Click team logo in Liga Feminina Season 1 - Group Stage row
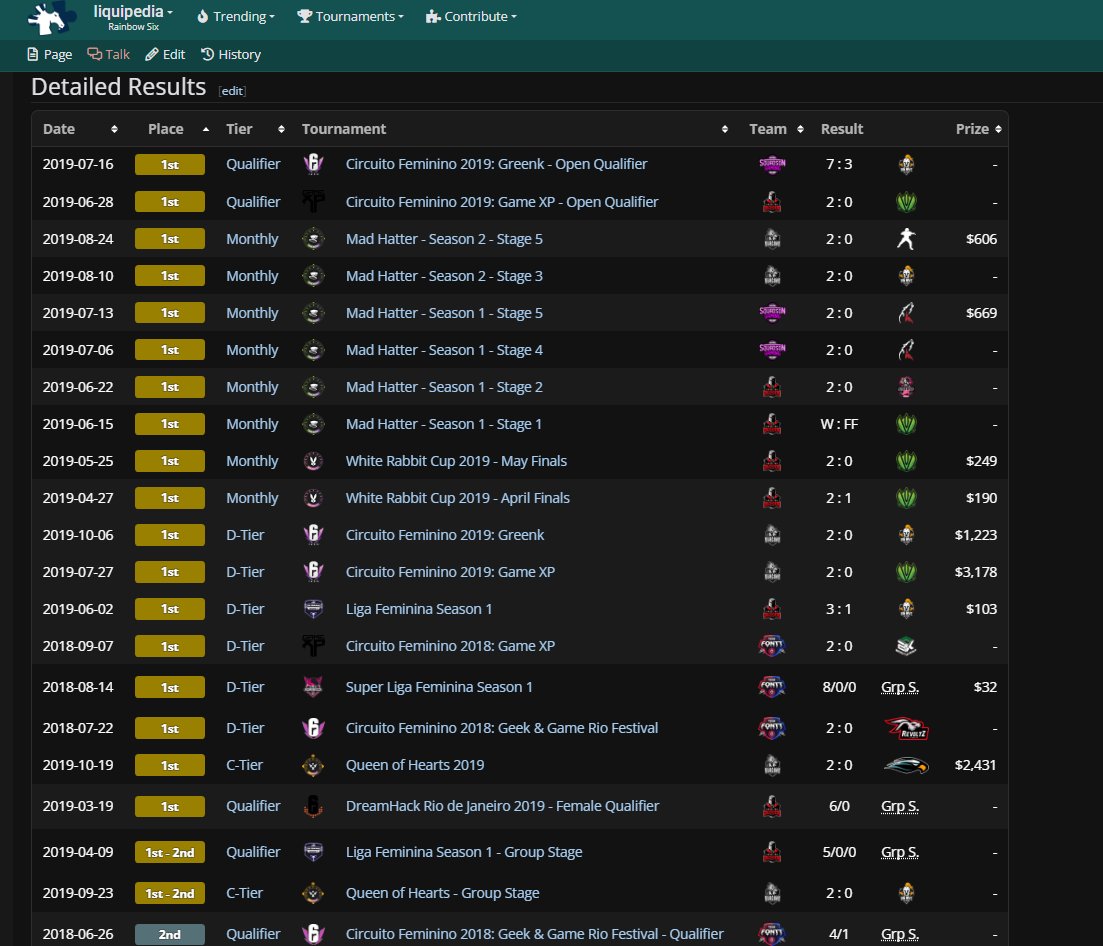This screenshot has height=946, width=1103. 772,852
